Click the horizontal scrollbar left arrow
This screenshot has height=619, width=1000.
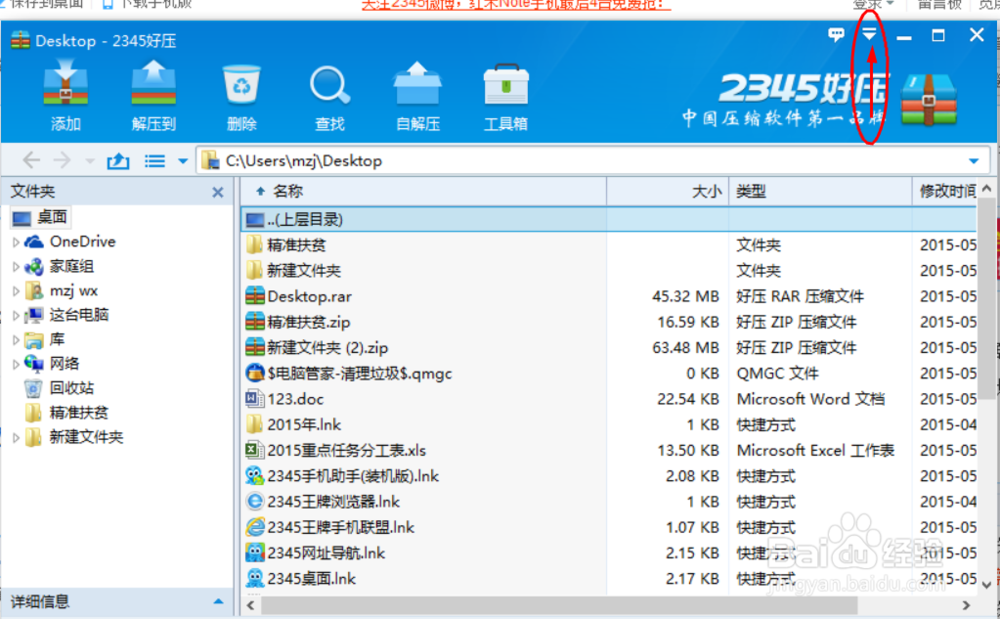pyautogui.click(x=251, y=605)
